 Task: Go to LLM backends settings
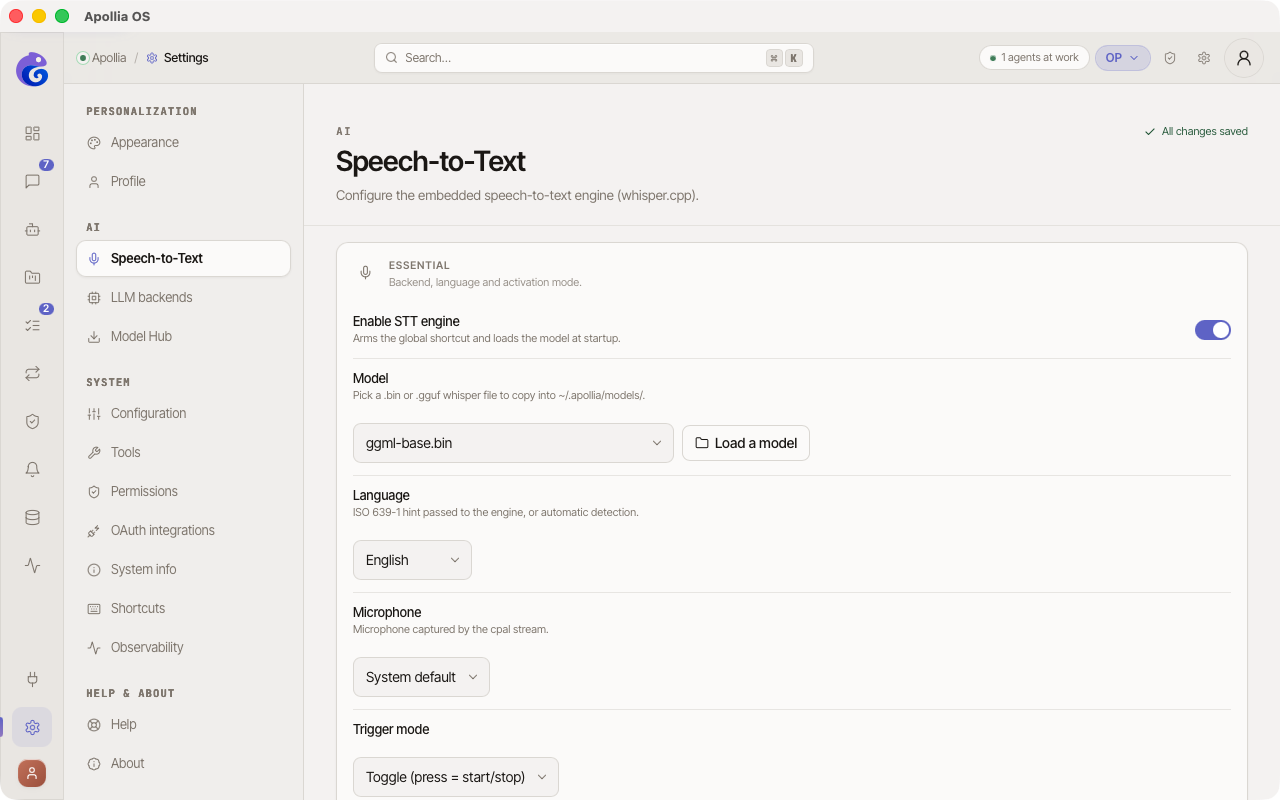[184, 297]
